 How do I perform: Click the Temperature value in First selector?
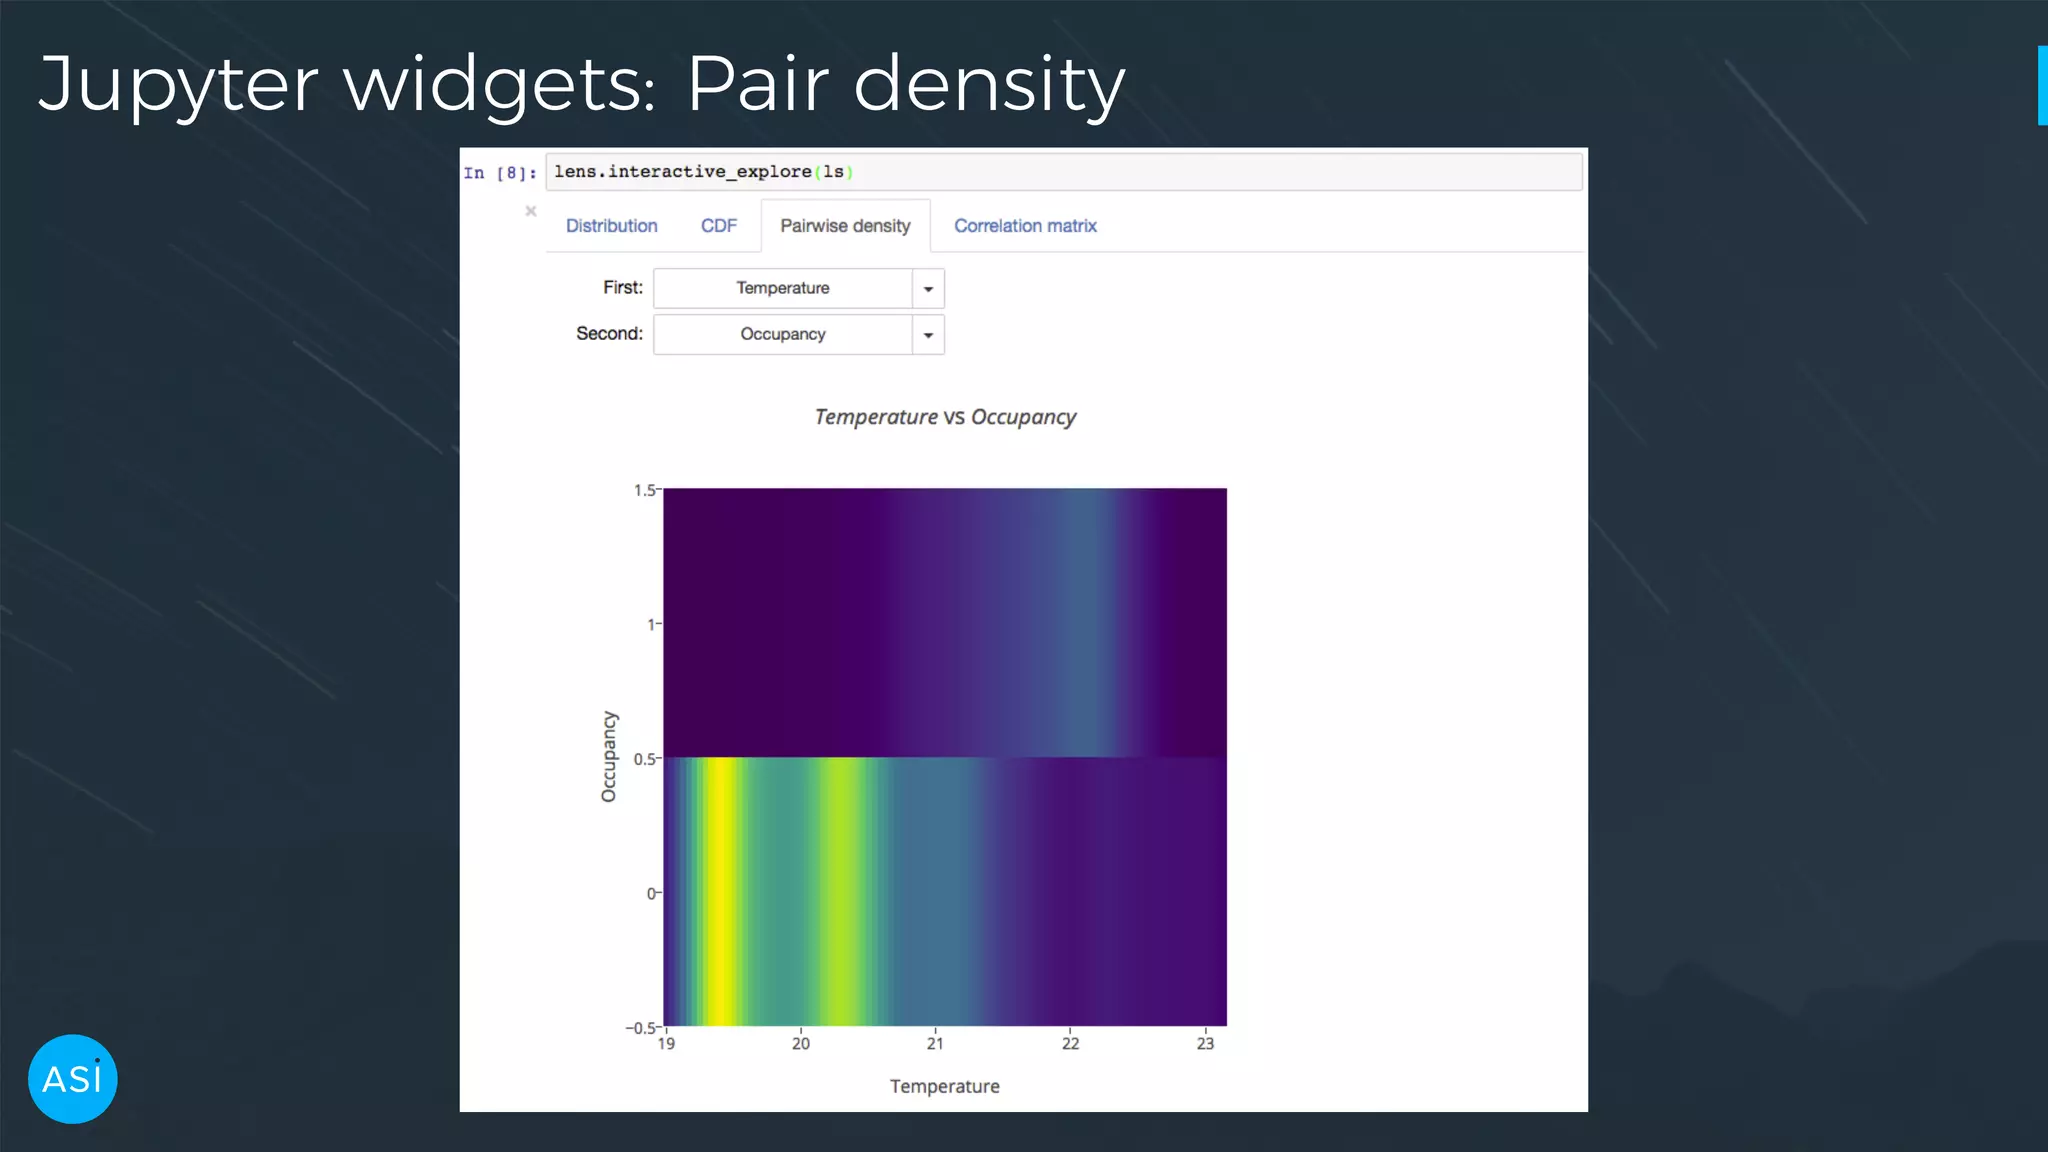click(783, 288)
